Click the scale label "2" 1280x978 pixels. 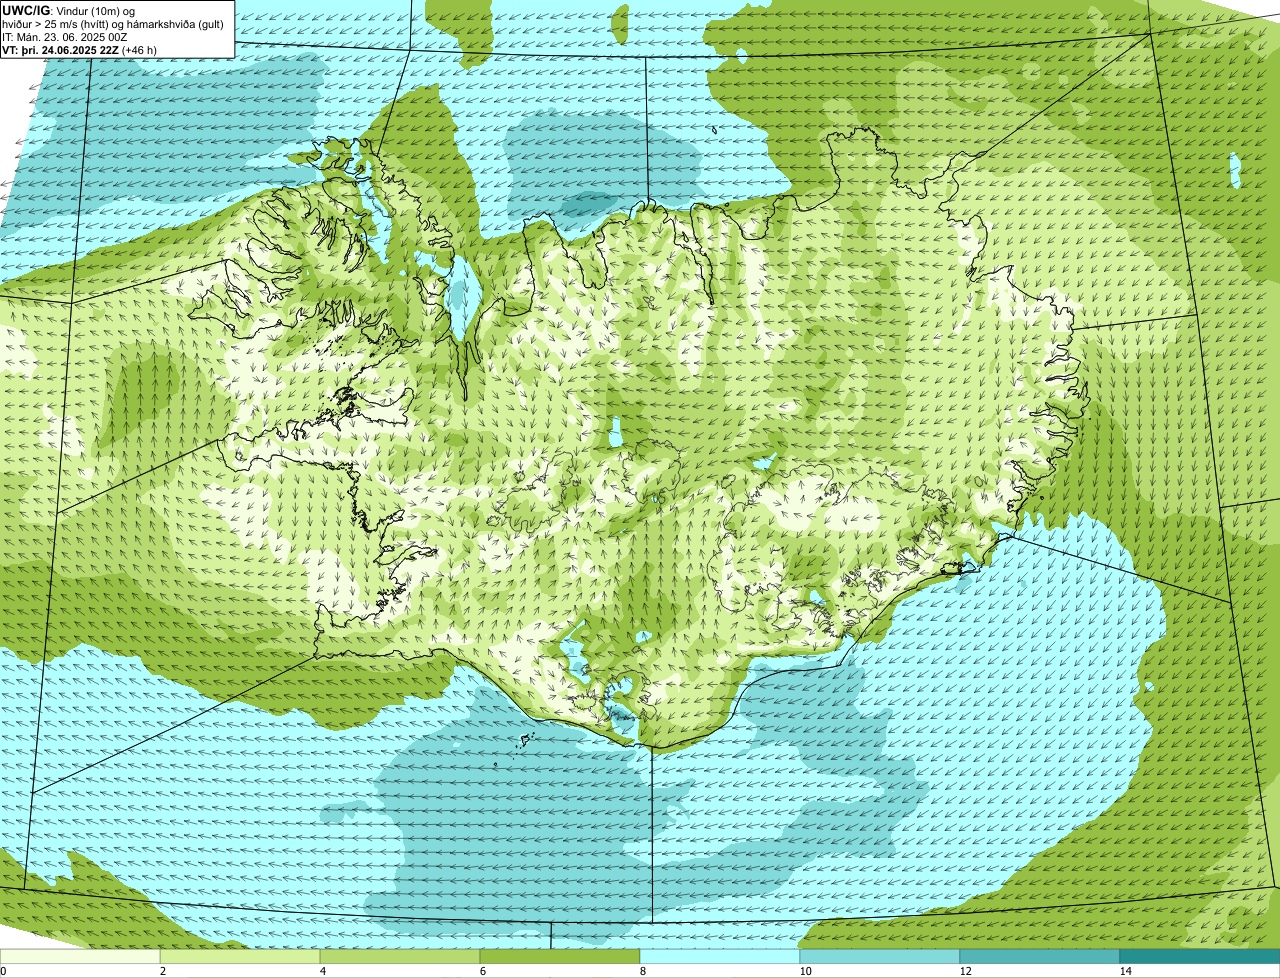163,971
